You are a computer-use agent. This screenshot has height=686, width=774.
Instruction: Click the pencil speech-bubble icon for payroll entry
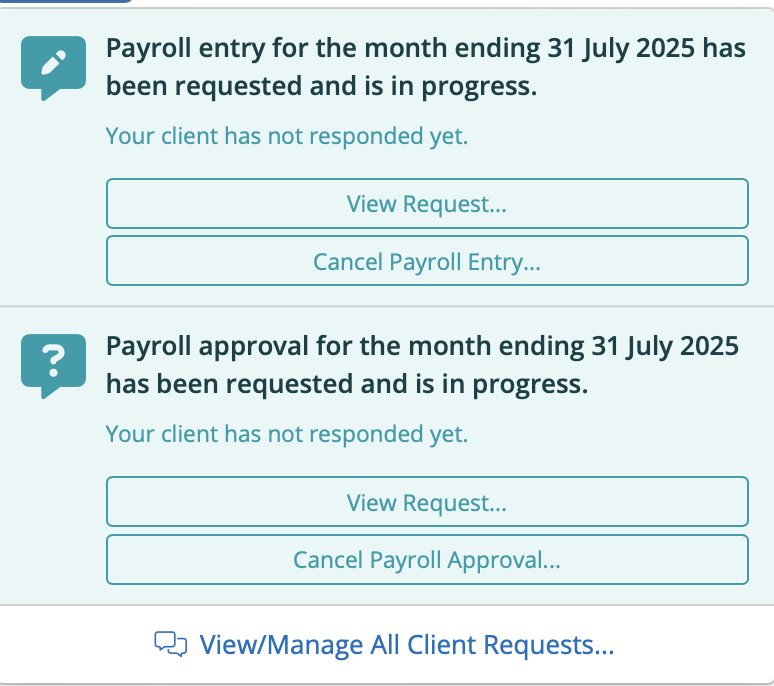coord(53,68)
